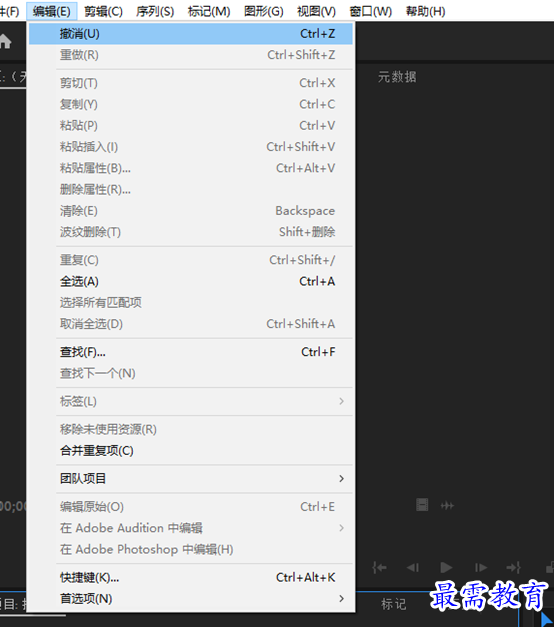Image resolution: width=554 pixels, height=627 pixels.
Task: Choose 复制(Y) menu item
Action: [x=191, y=104]
